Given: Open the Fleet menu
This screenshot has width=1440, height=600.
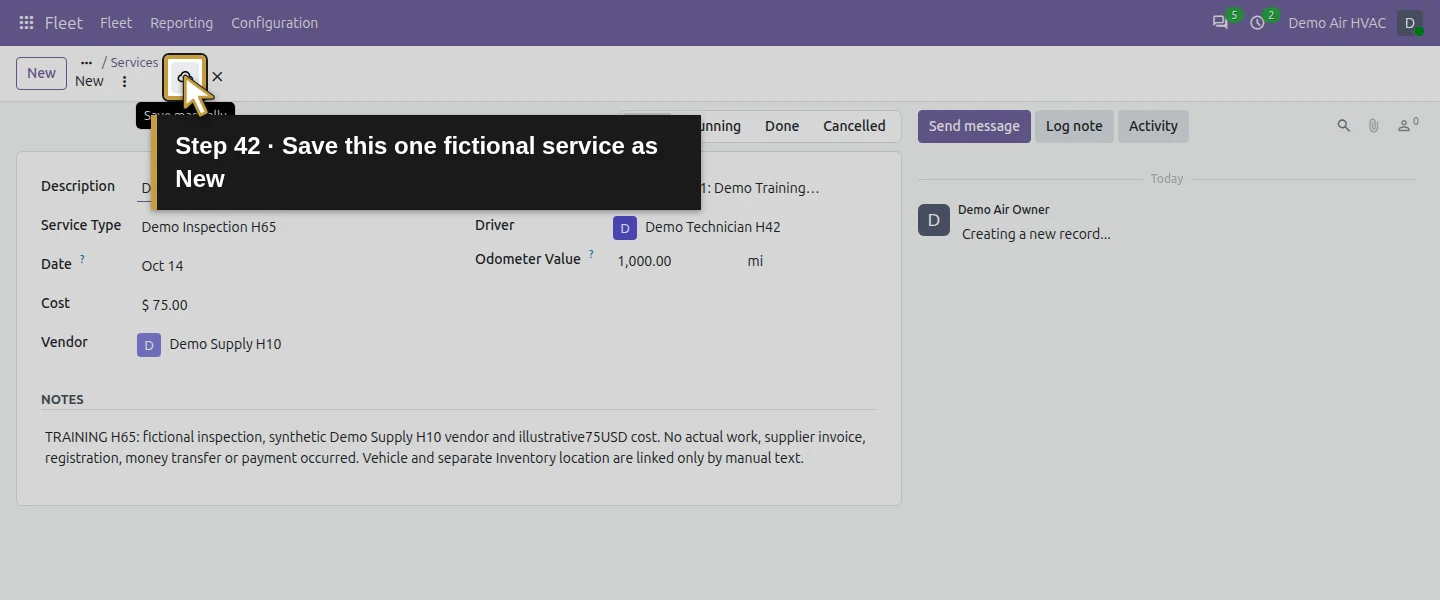Looking at the screenshot, I should [x=116, y=23].
